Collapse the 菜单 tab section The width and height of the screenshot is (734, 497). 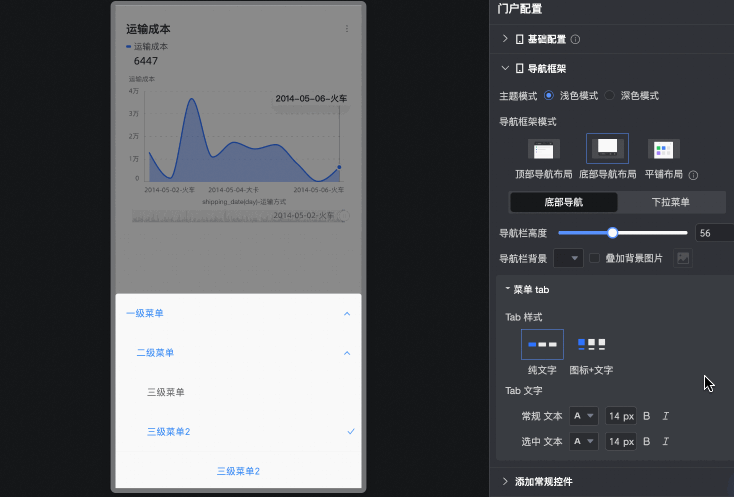tap(507, 289)
